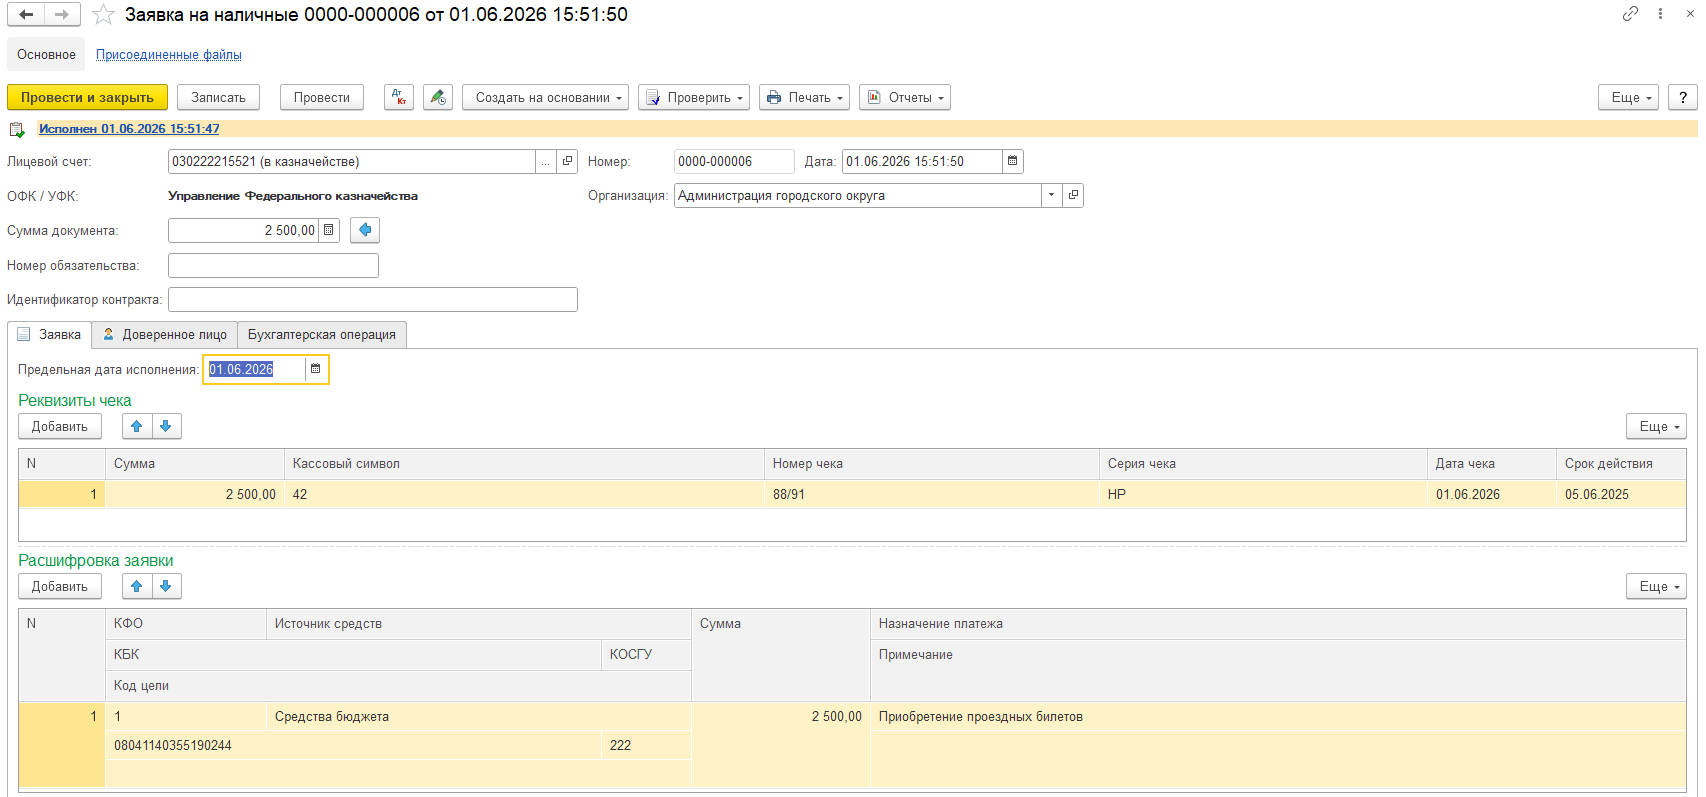Switch to Доверенное лицо tab
Image resolution: width=1706 pixels, height=797 pixels.
165,334
